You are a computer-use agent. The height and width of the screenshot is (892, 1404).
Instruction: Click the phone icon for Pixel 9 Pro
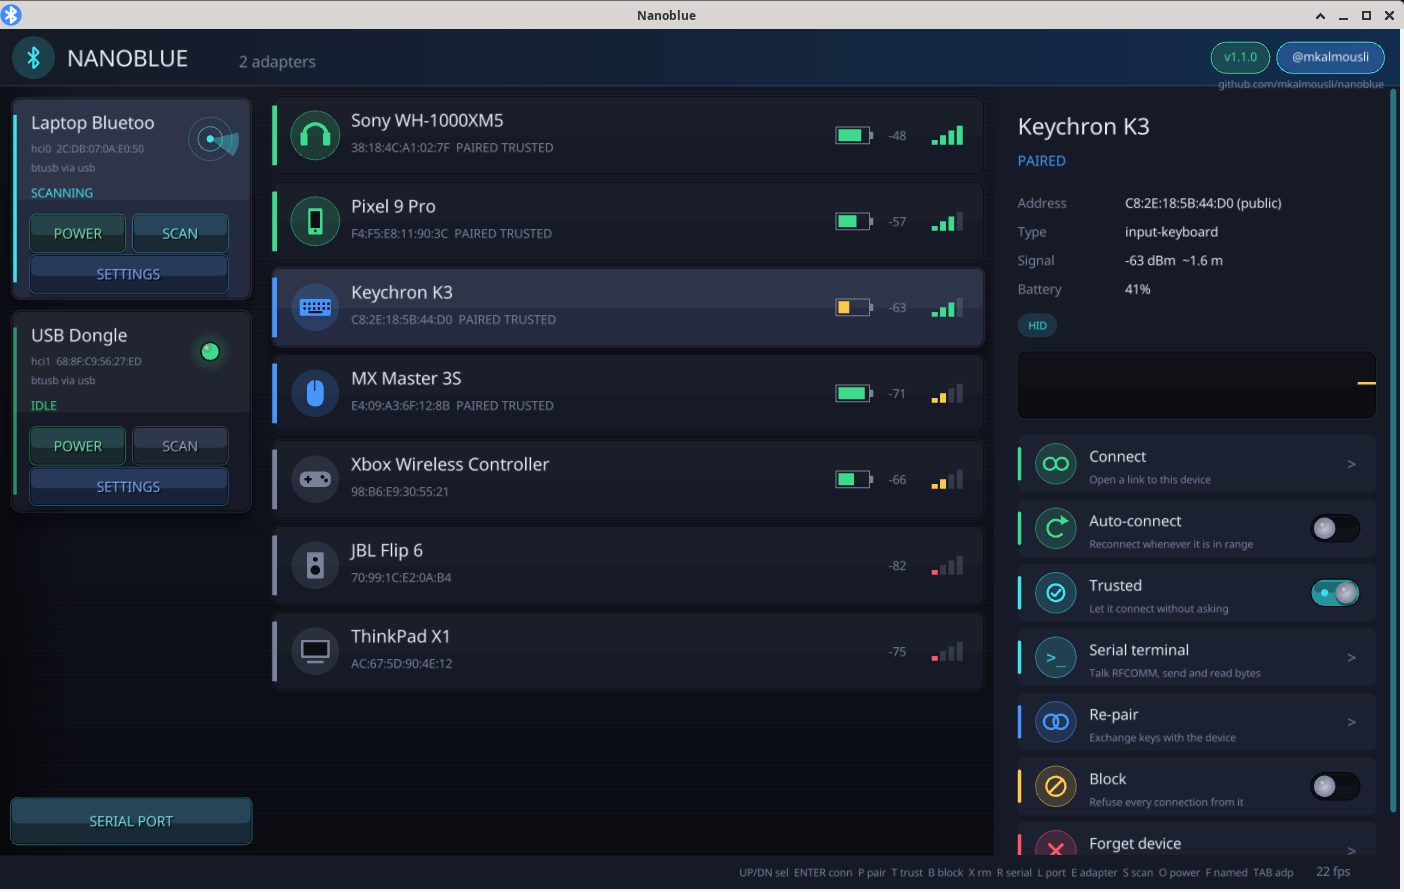point(315,221)
